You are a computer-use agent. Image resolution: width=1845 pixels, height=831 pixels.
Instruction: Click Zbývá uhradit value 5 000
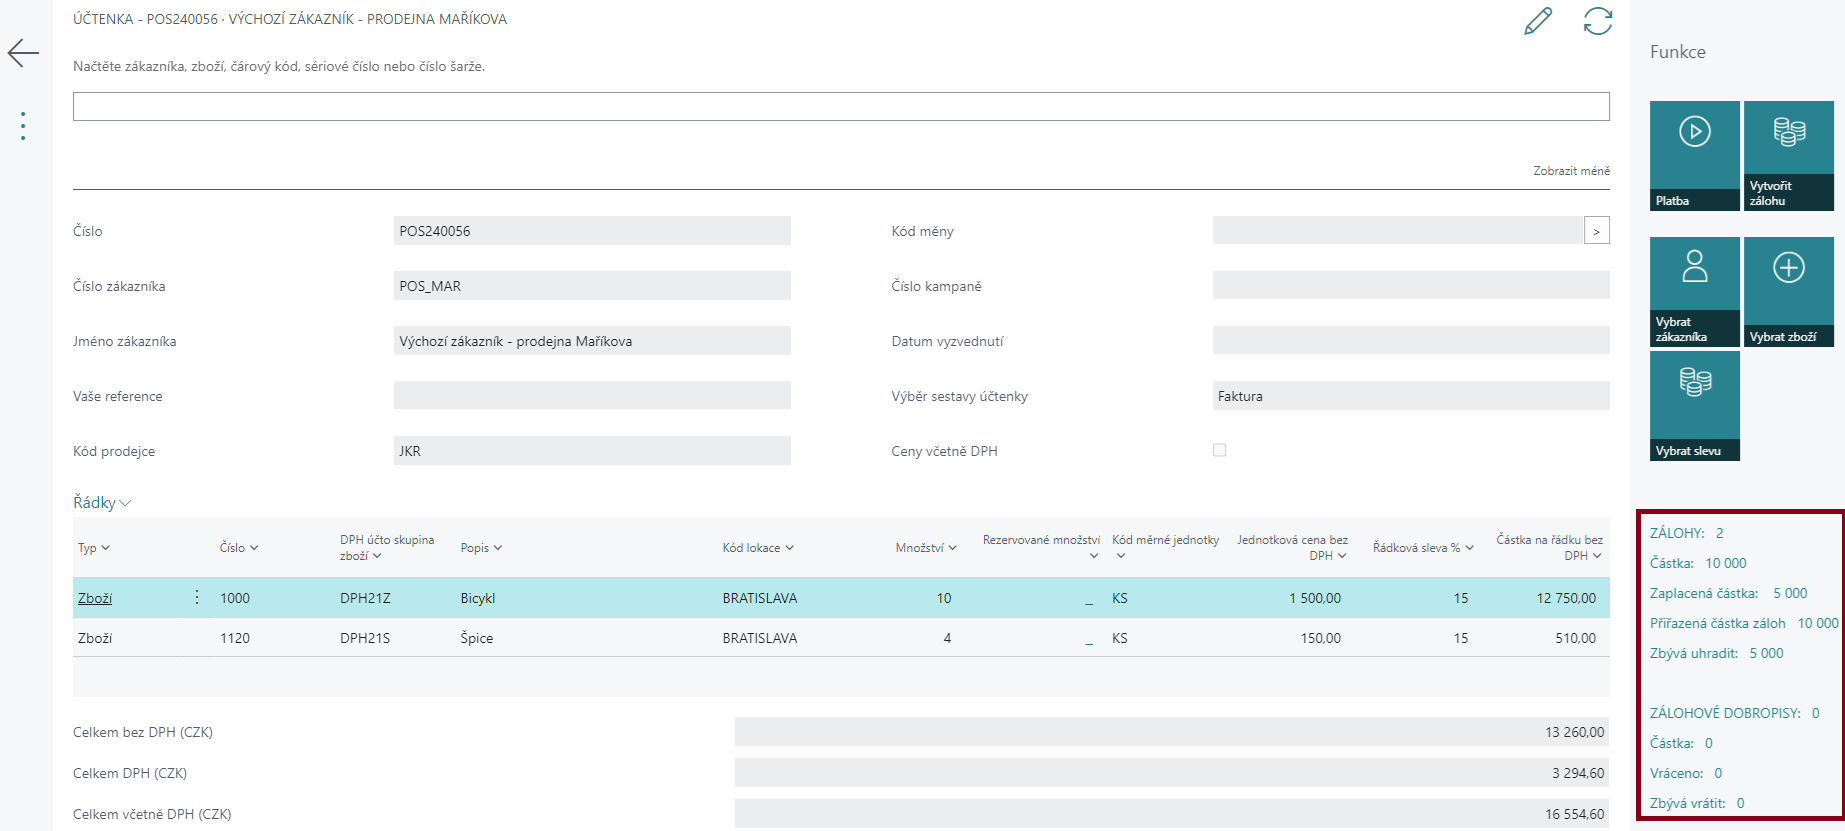(1766, 653)
